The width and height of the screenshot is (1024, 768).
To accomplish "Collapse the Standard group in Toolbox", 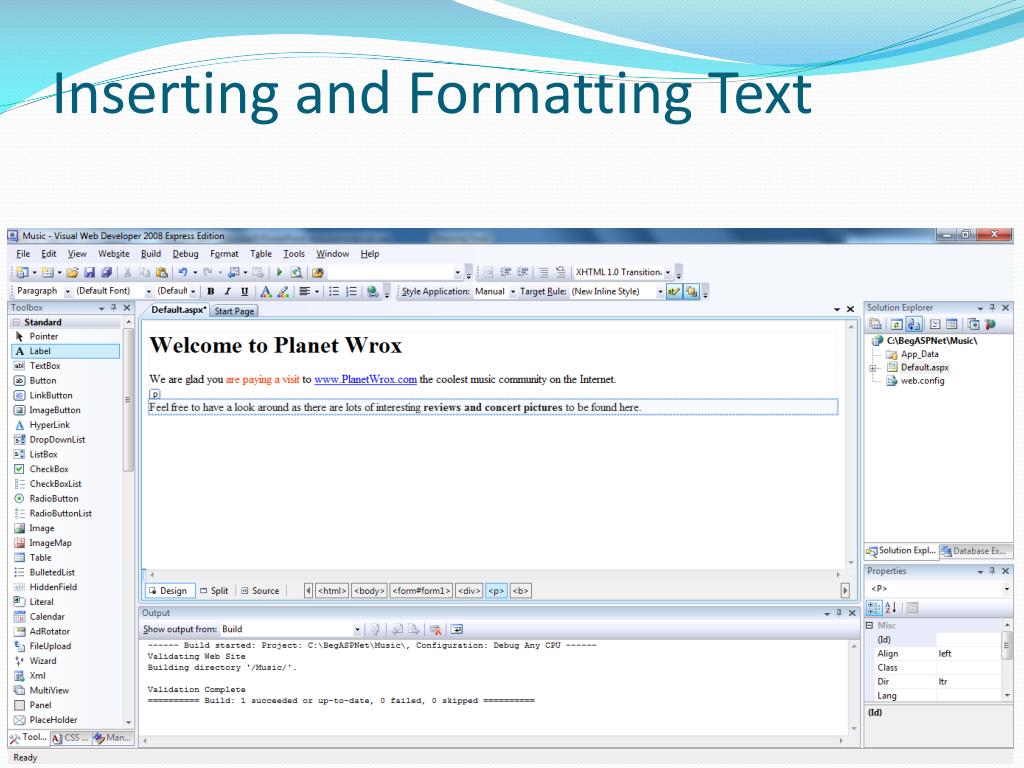I will tap(16, 322).
